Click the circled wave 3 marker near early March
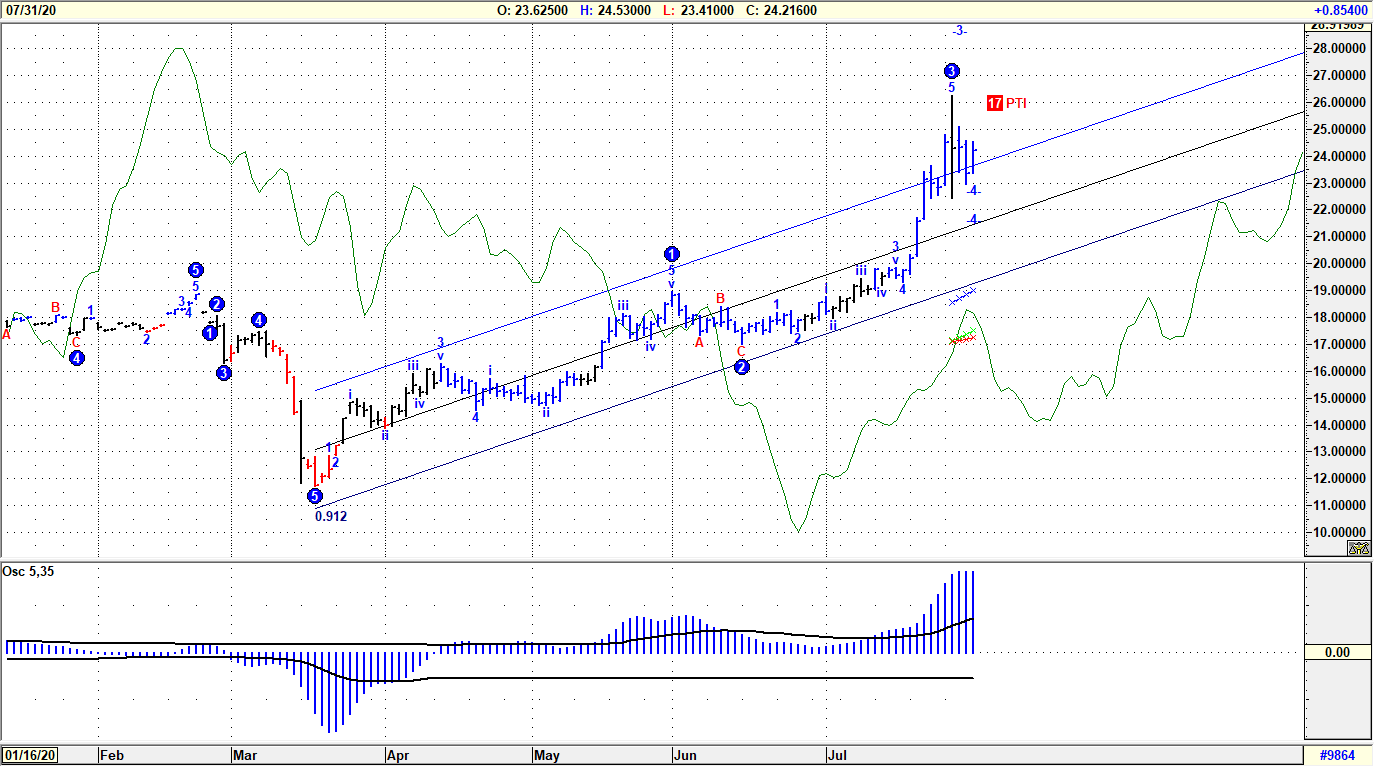The width and height of the screenshot is (1374, 767). (x=224, y=372)
